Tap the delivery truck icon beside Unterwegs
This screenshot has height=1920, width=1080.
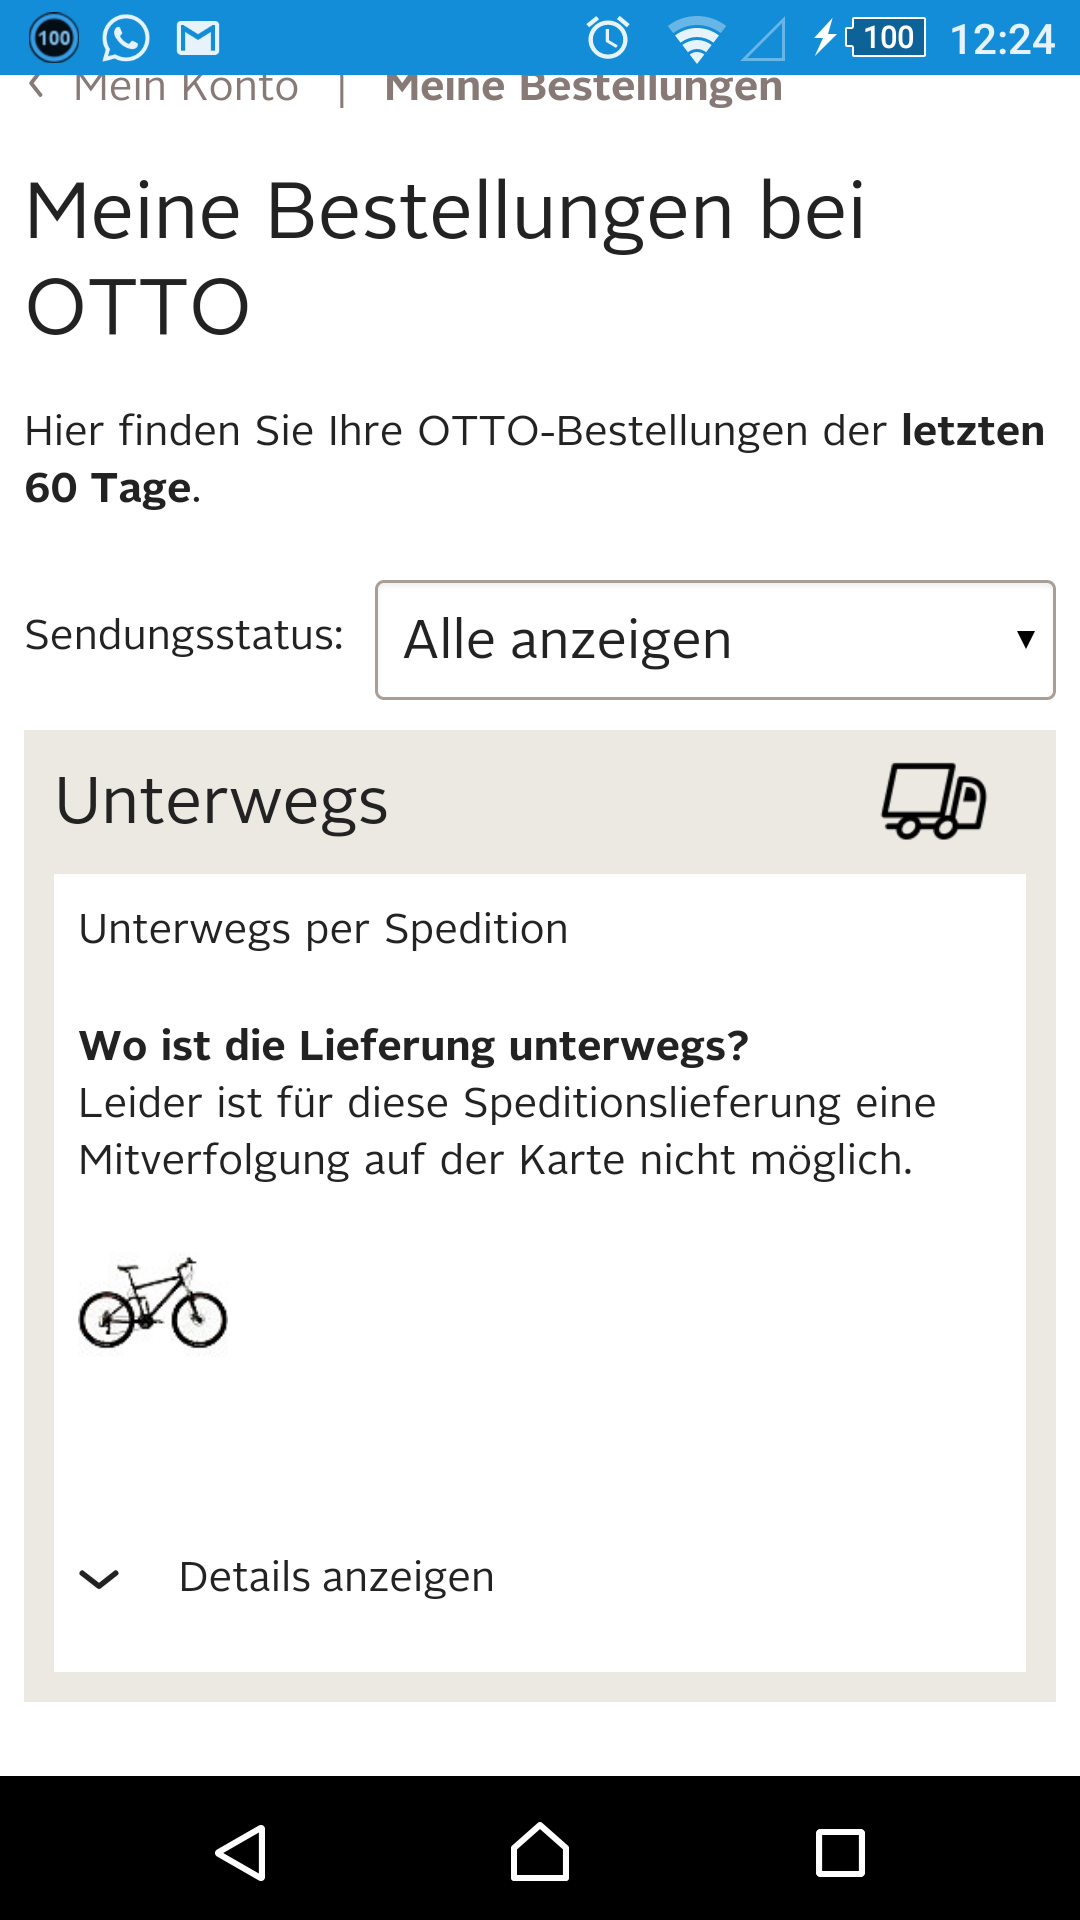tap(933, 800)
